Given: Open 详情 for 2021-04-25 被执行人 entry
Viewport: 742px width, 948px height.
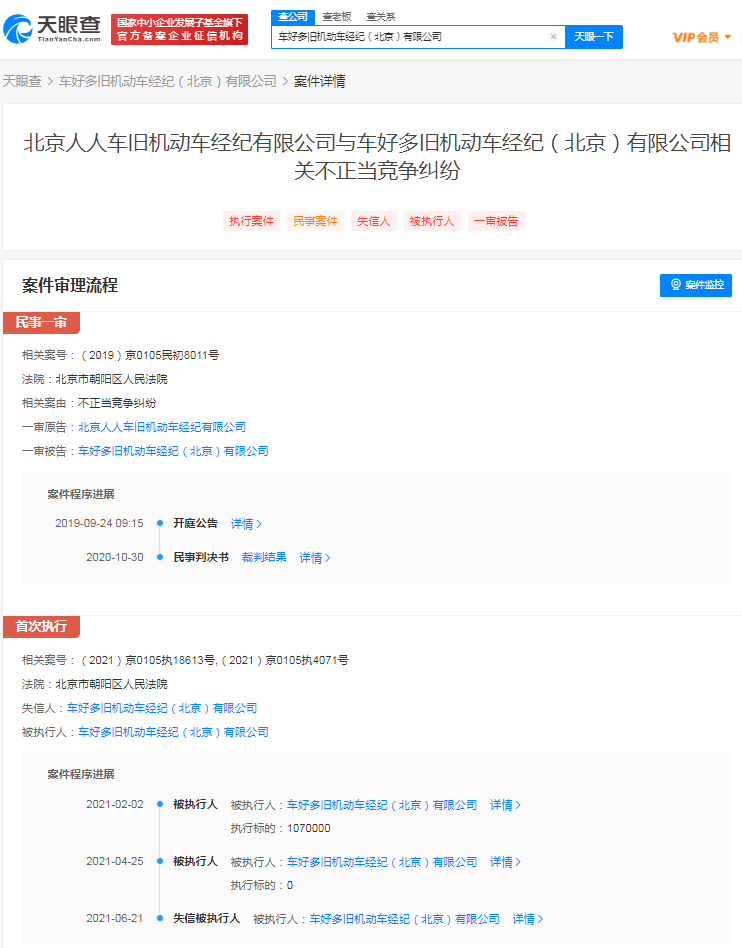Looking at the screenshot, I should [506, 862].
